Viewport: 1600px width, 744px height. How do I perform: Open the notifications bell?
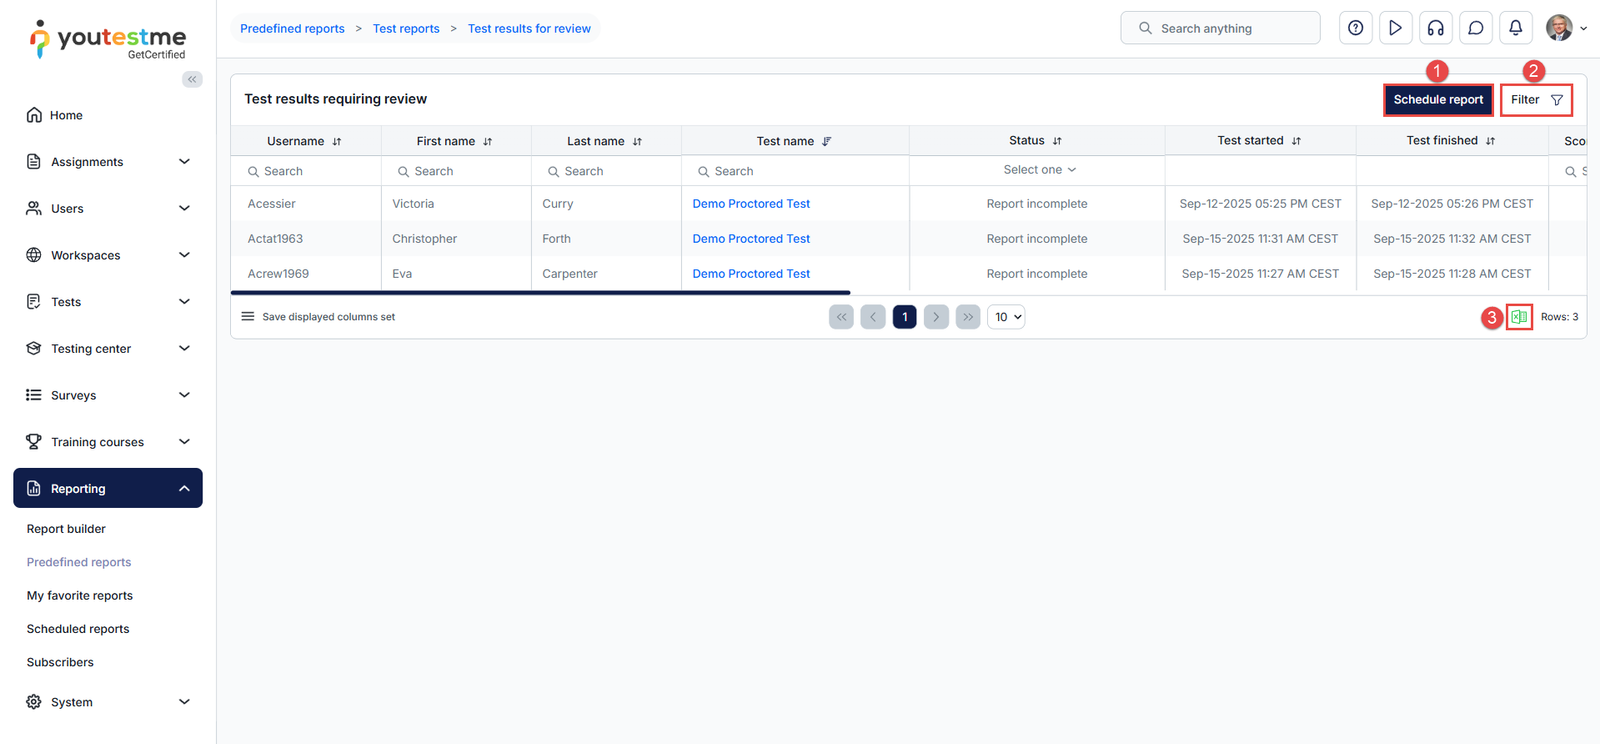point(1515,28)
